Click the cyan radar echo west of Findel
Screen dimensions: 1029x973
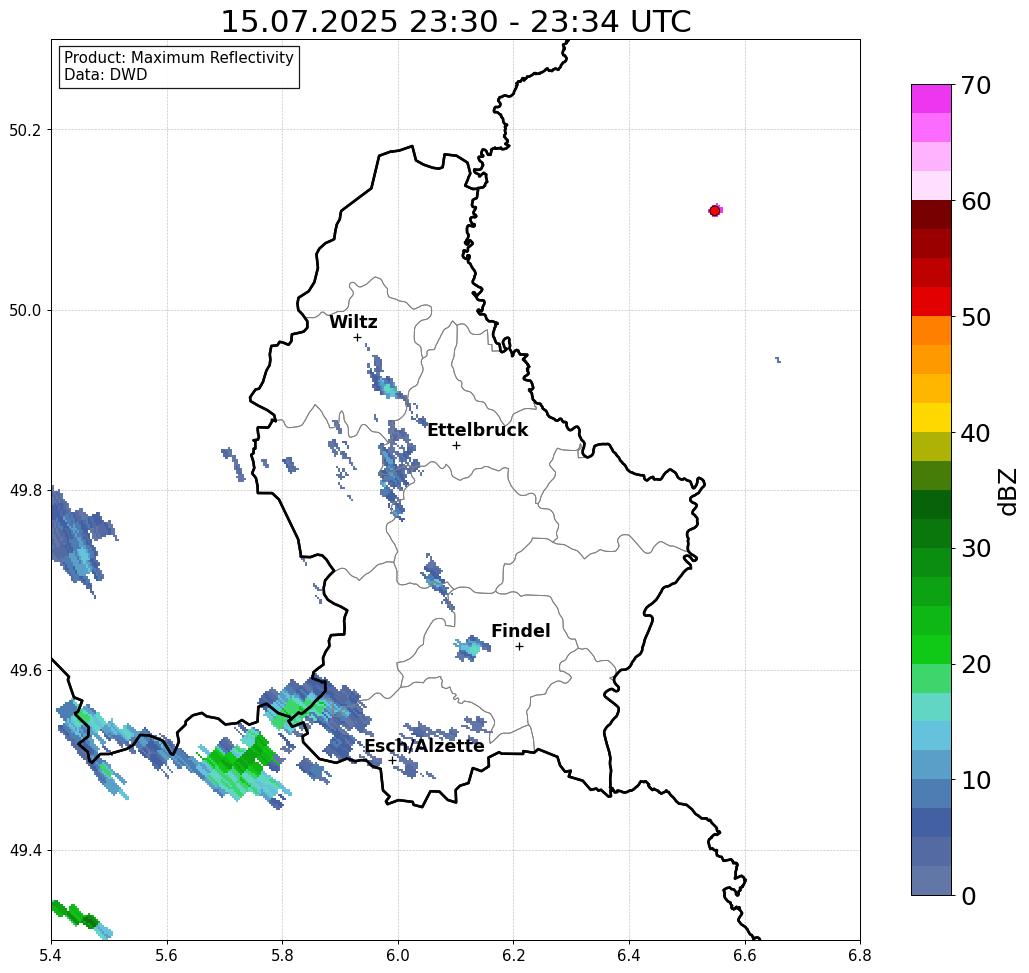point(471,648)
